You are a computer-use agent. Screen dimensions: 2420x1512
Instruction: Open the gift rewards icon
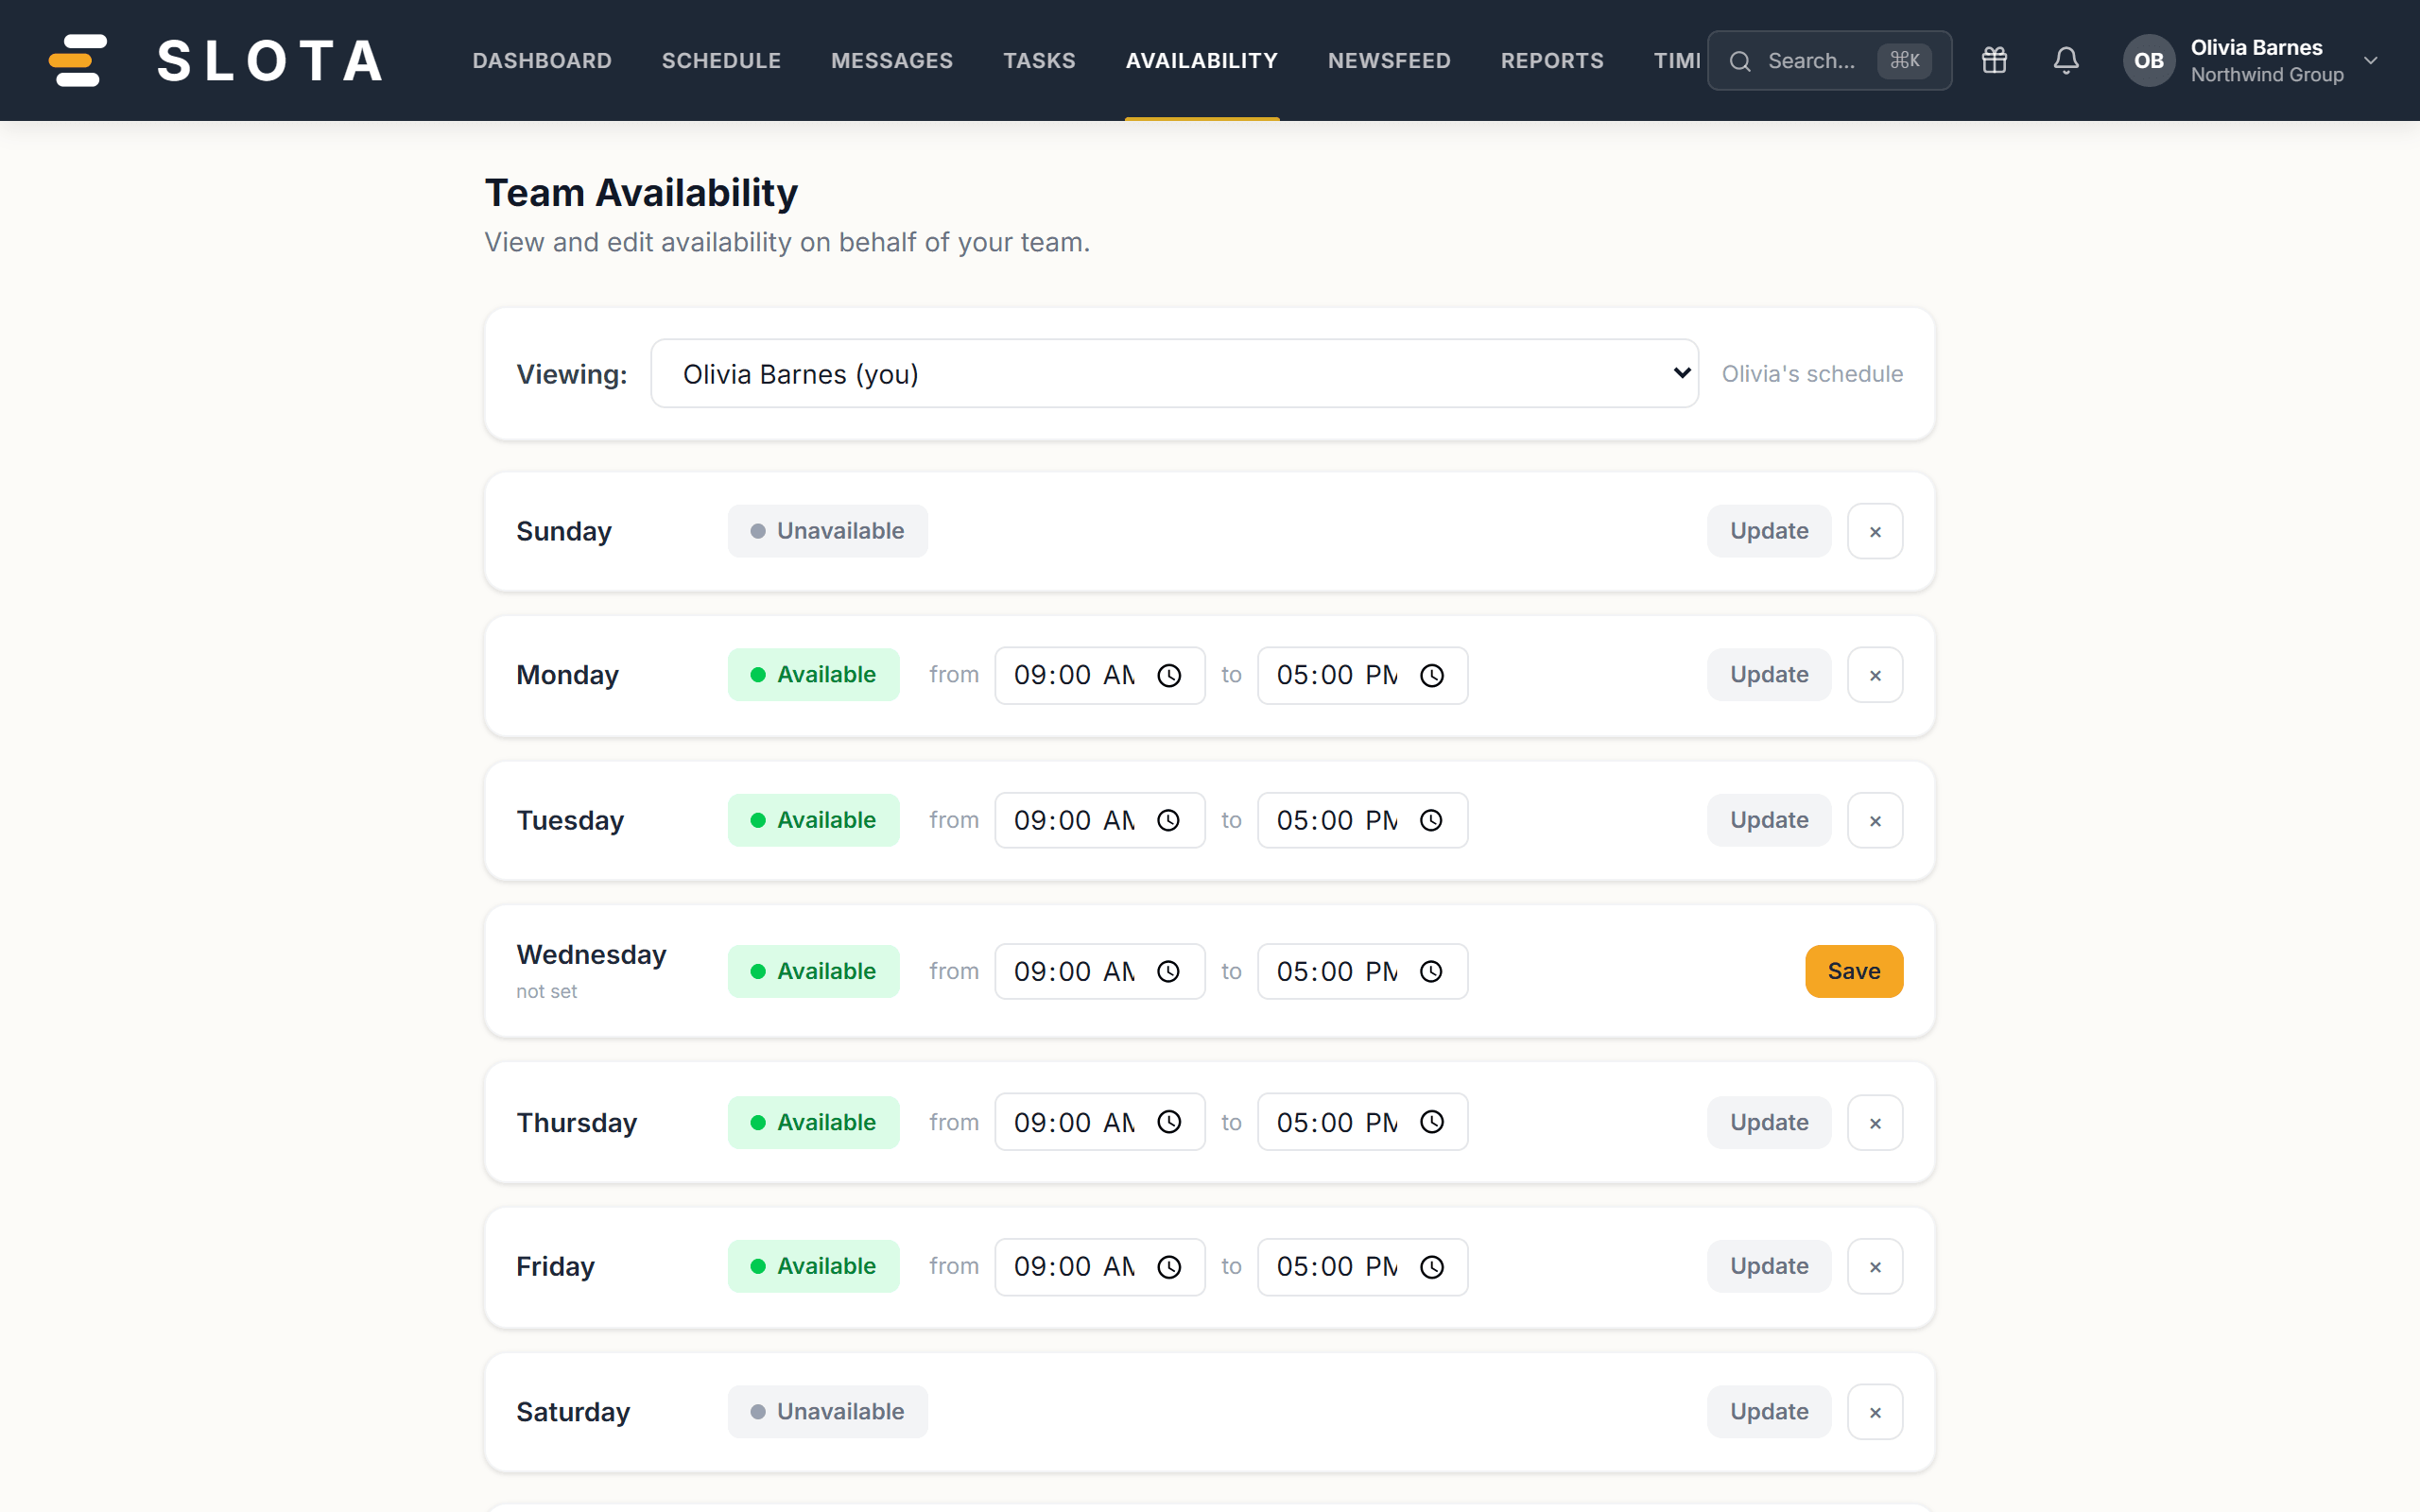pyautogui.click(x=1994, y=60)
